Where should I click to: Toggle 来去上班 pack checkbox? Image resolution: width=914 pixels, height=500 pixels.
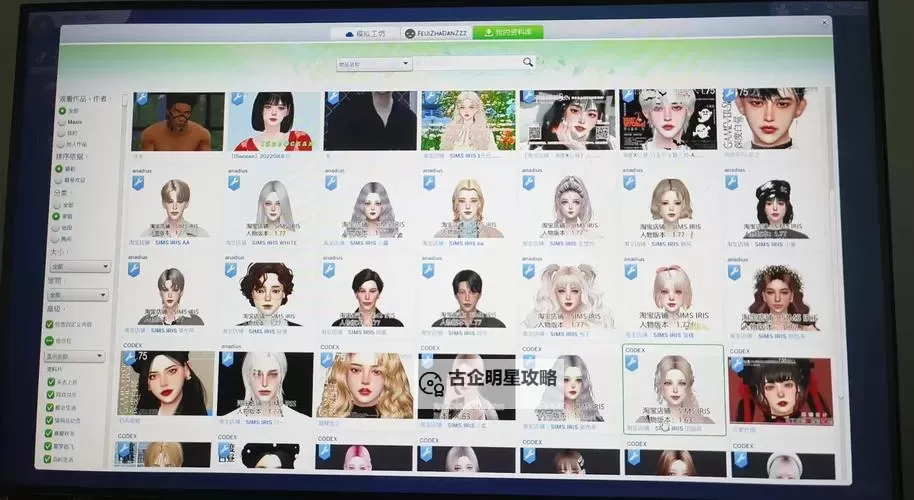click(x=51, y=382)
